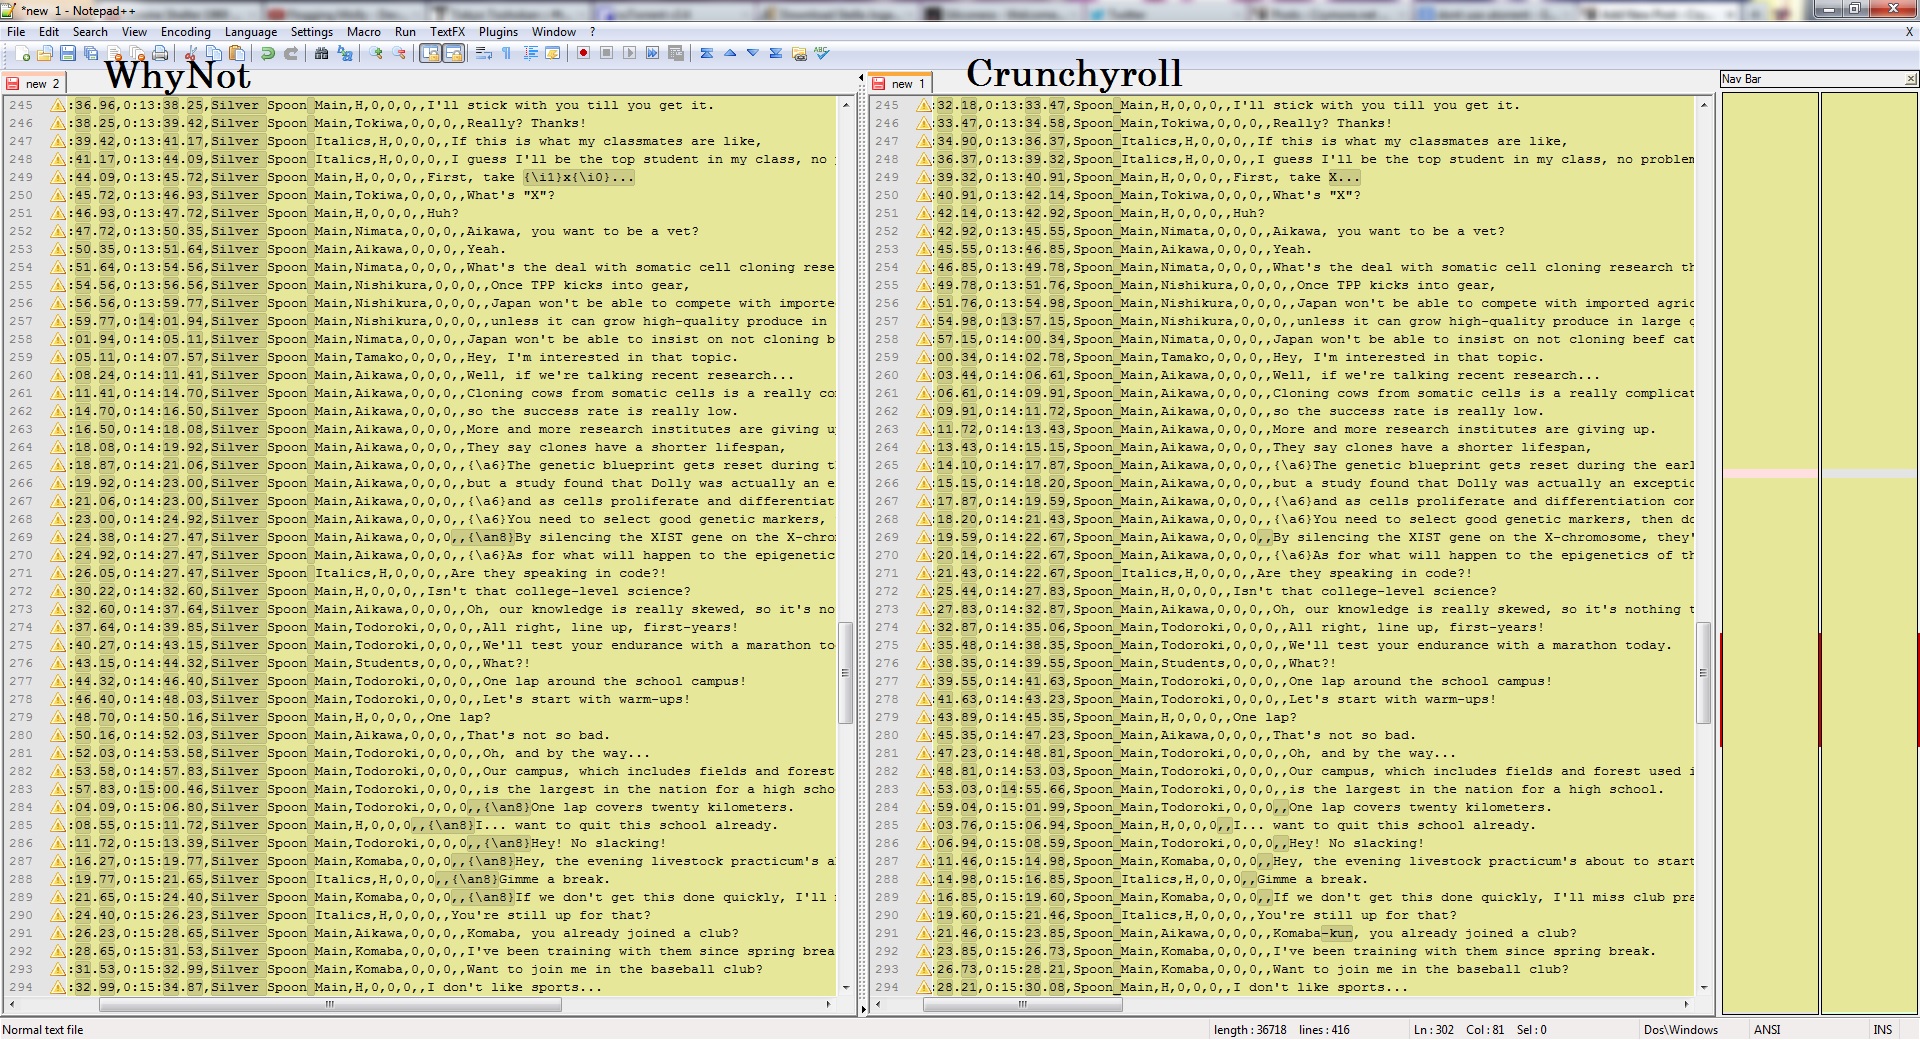The width and height of the screenshot is (1920, 1040).
Task: Switch to the 'new 1' tab
Action: (x=900, y=84)
